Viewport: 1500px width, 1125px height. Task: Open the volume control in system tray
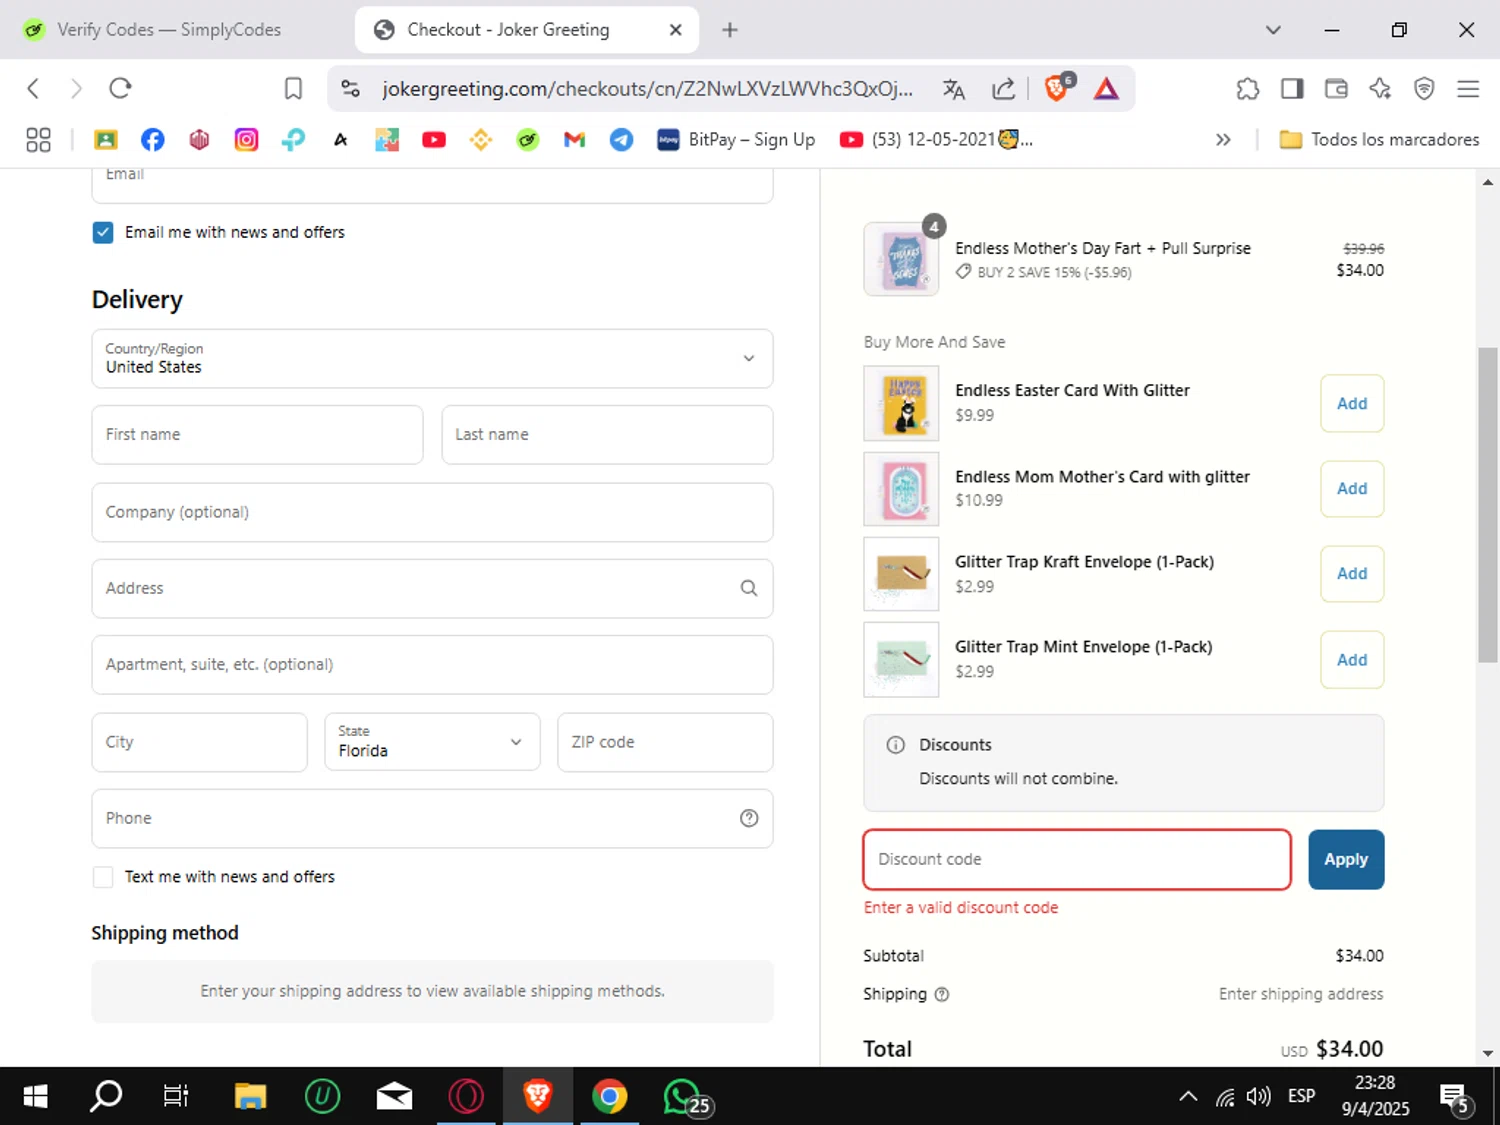1259,1097
